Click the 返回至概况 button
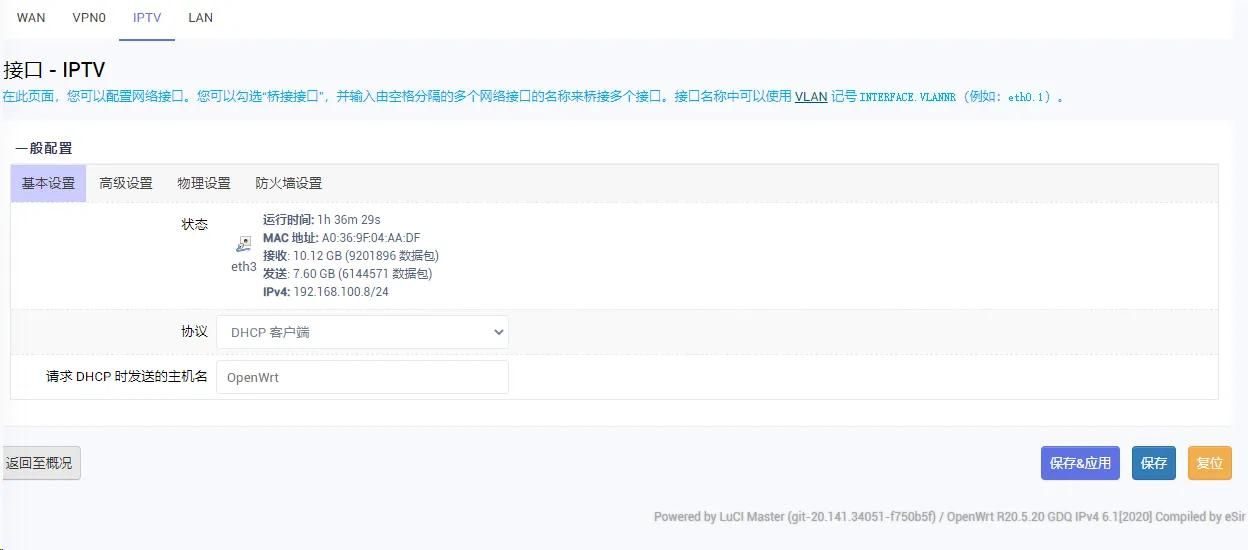 (40, 463)
